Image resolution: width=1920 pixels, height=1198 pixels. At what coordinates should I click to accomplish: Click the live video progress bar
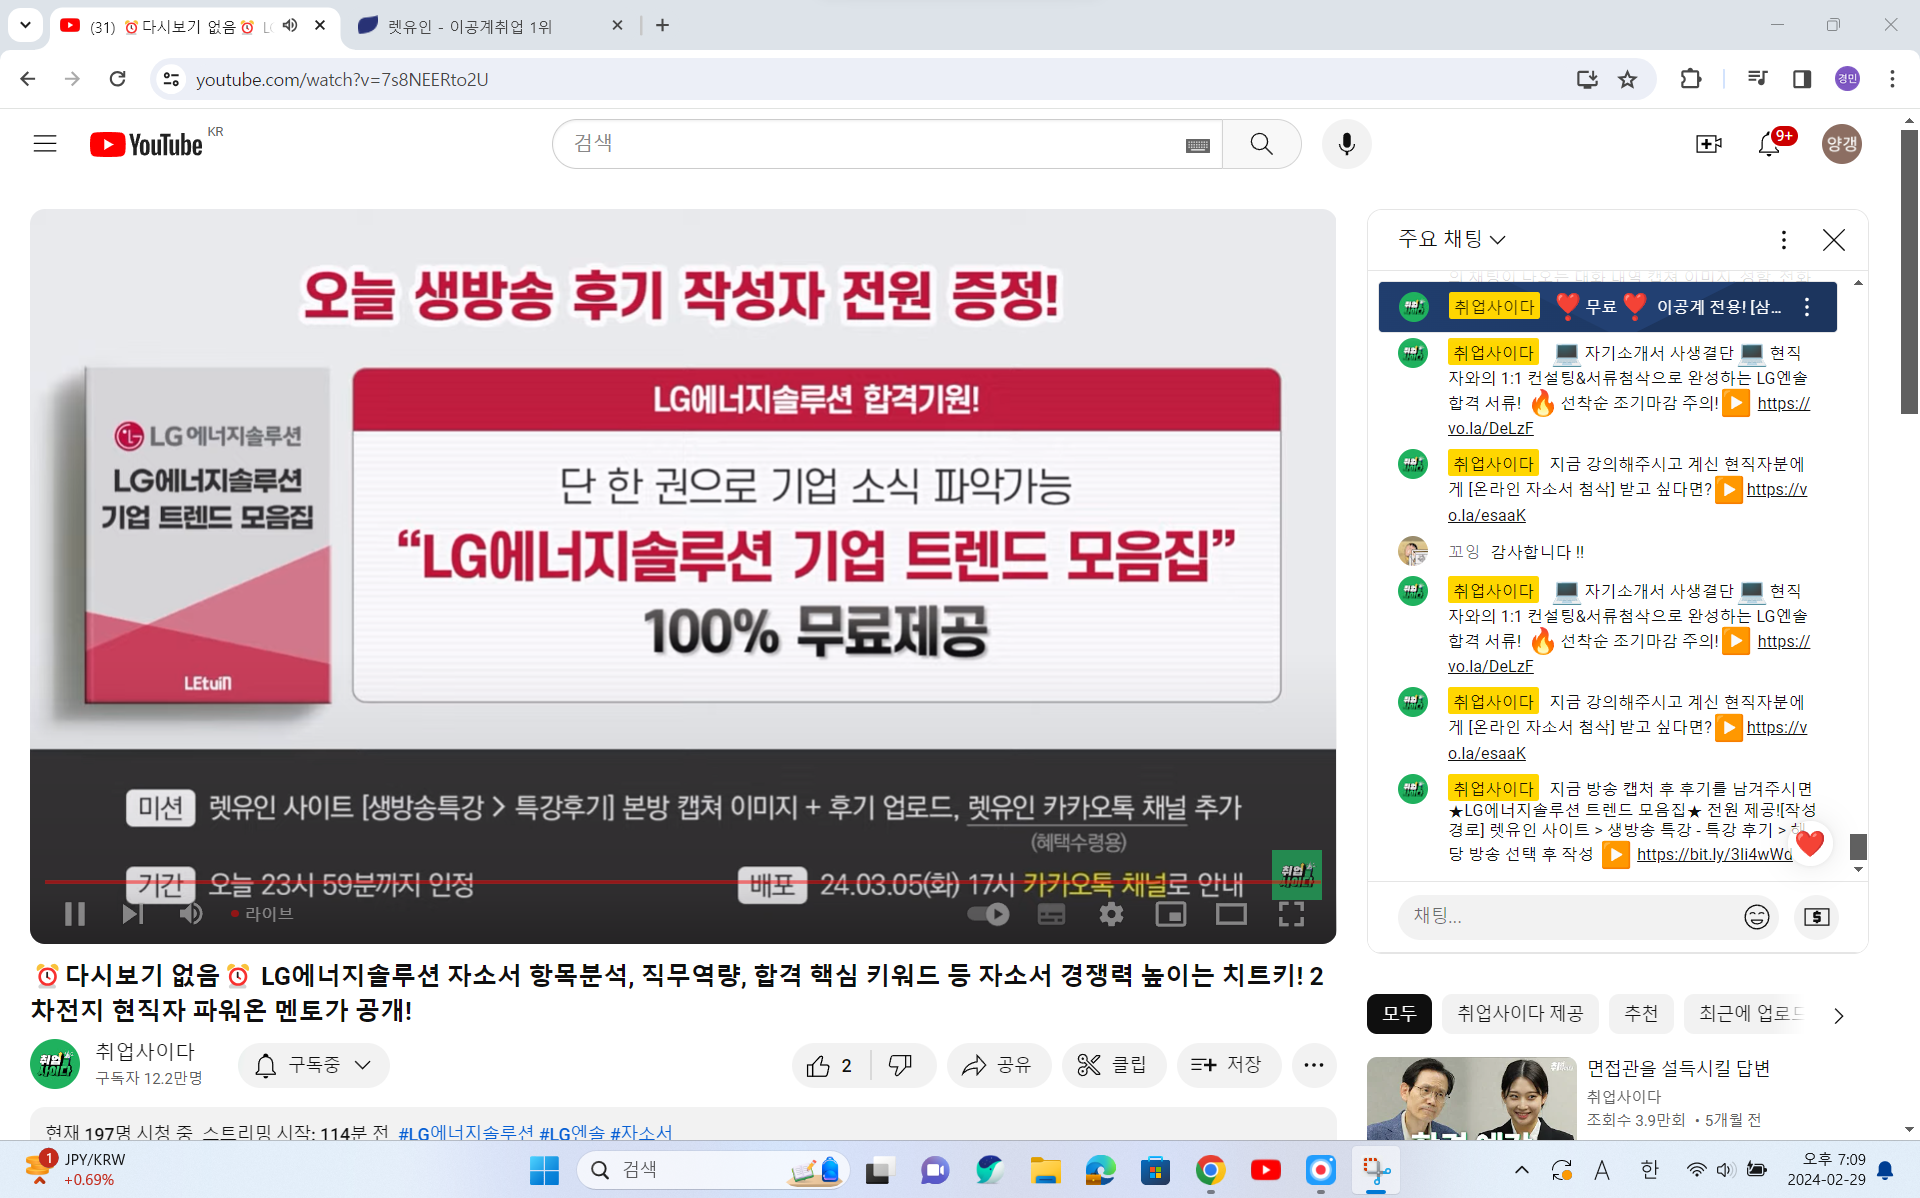point(683,882)
